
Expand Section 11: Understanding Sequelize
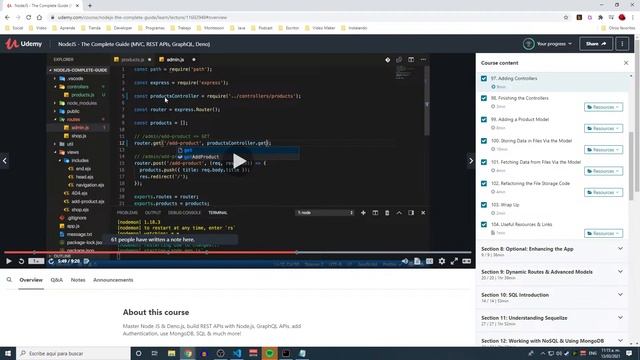click(x=552, y=320)
